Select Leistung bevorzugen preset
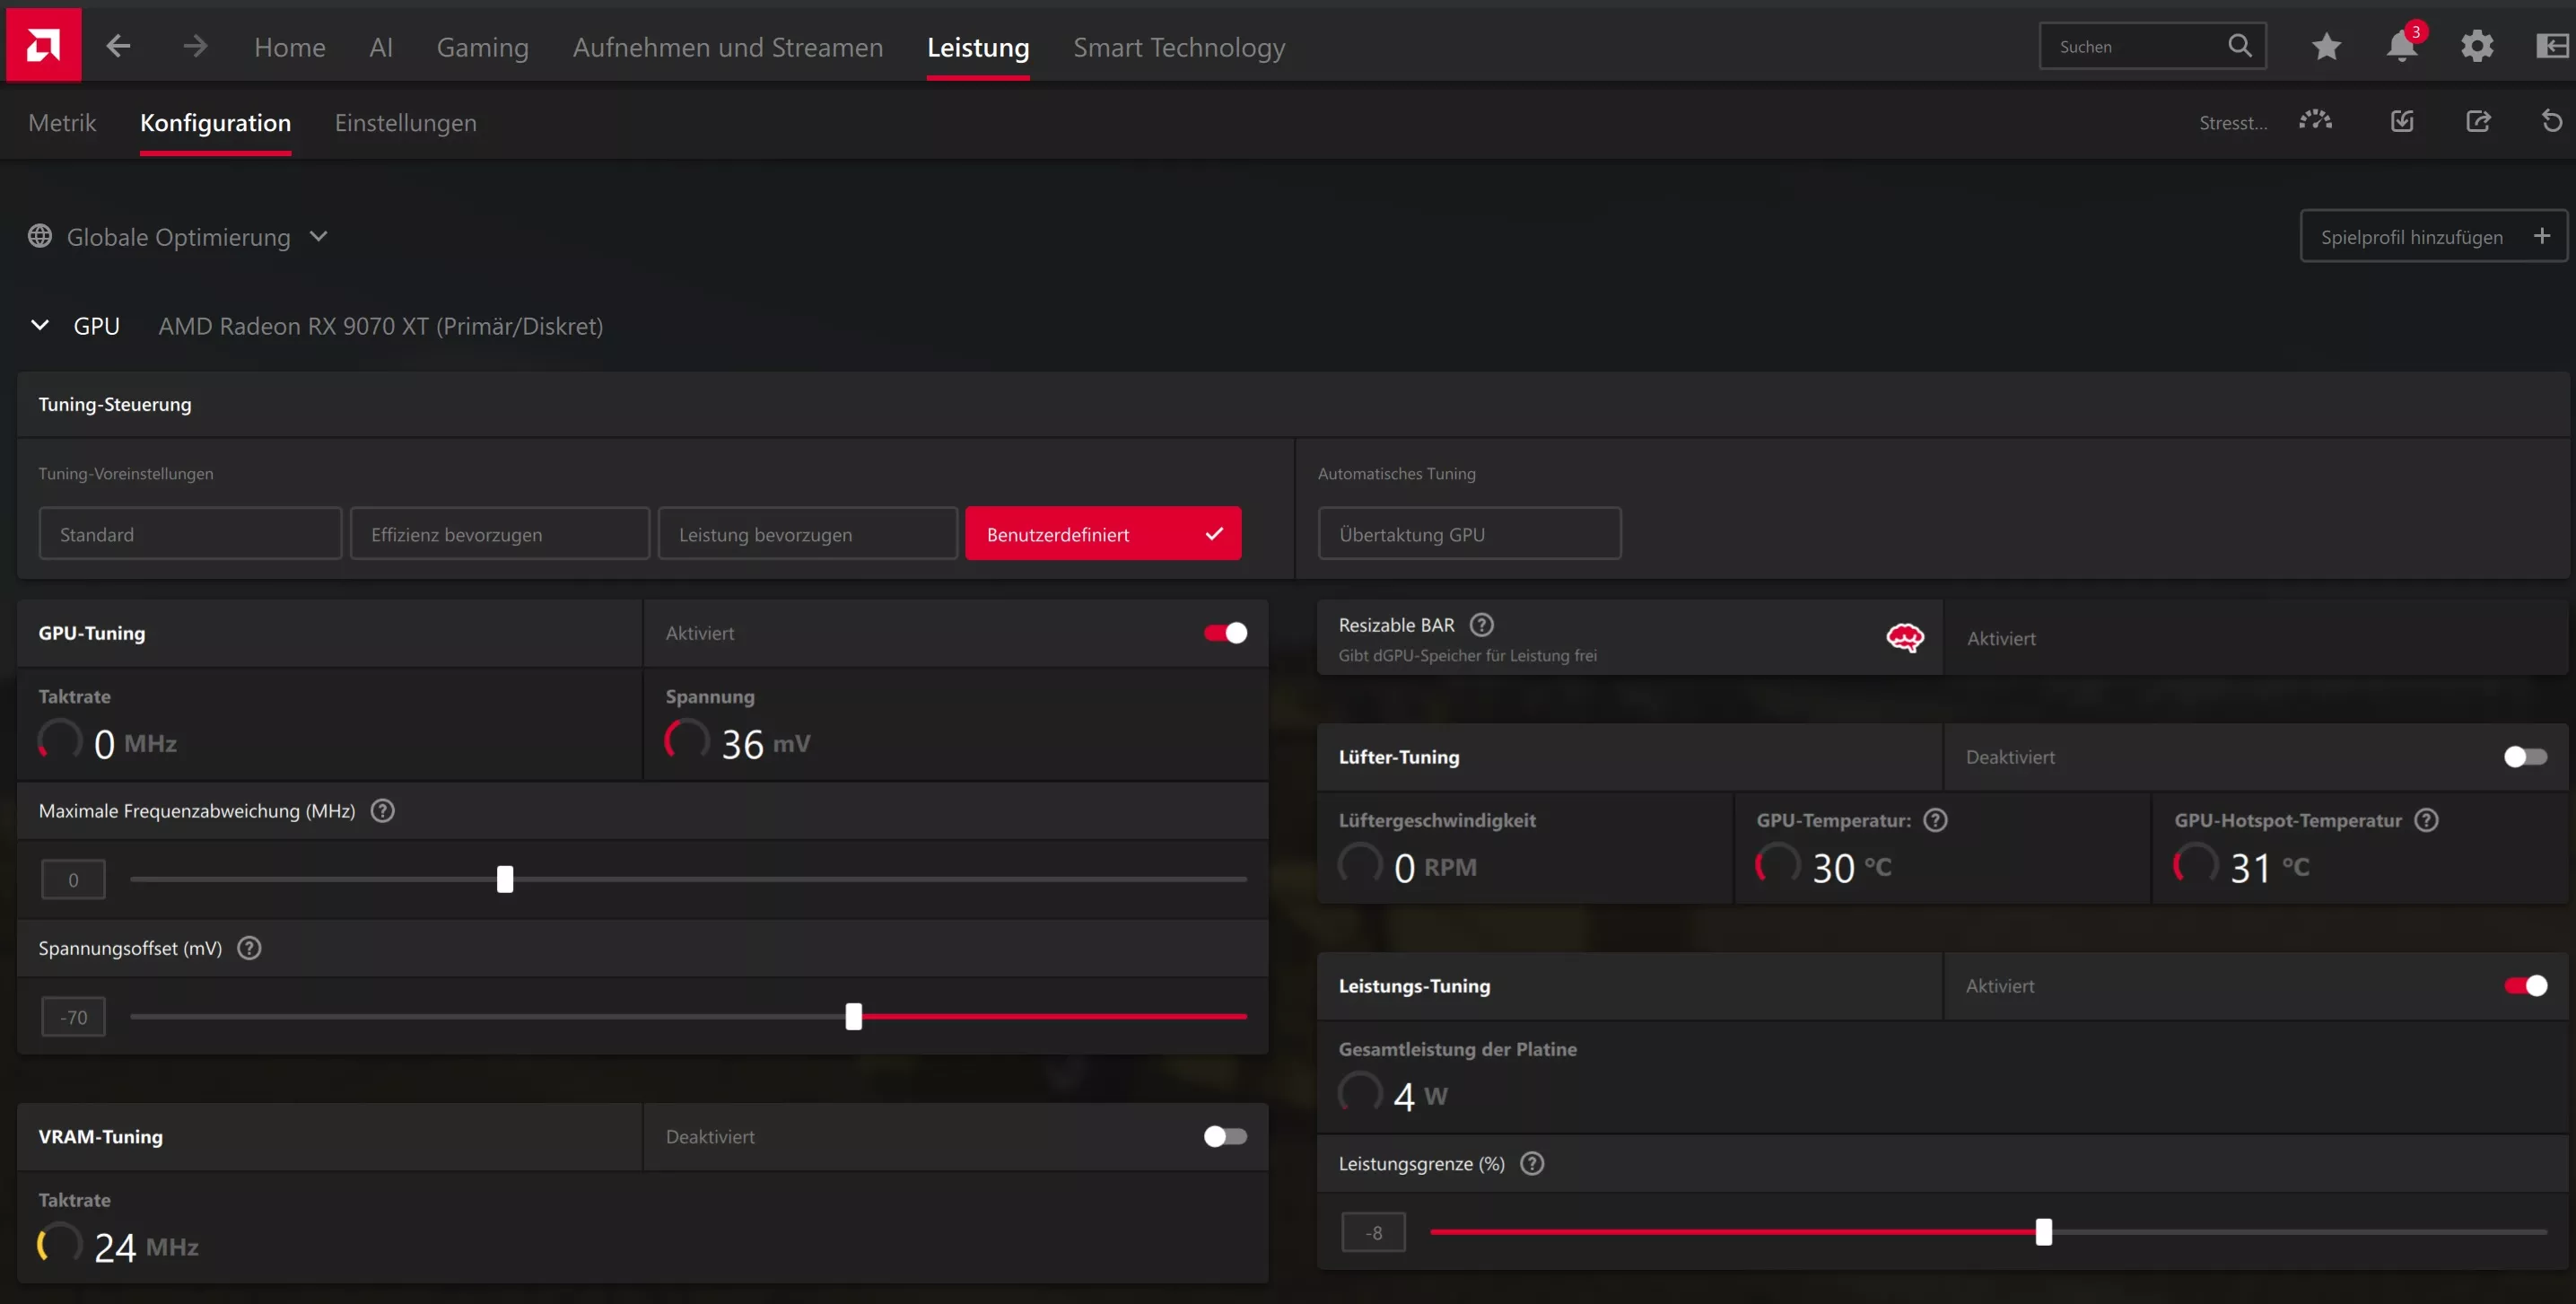 pyautogui.click(x=808, y=534)
